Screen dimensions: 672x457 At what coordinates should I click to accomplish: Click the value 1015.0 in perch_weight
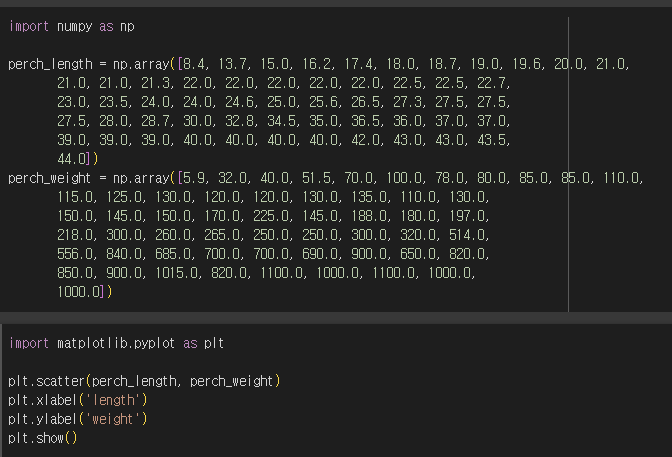point(177,273)
